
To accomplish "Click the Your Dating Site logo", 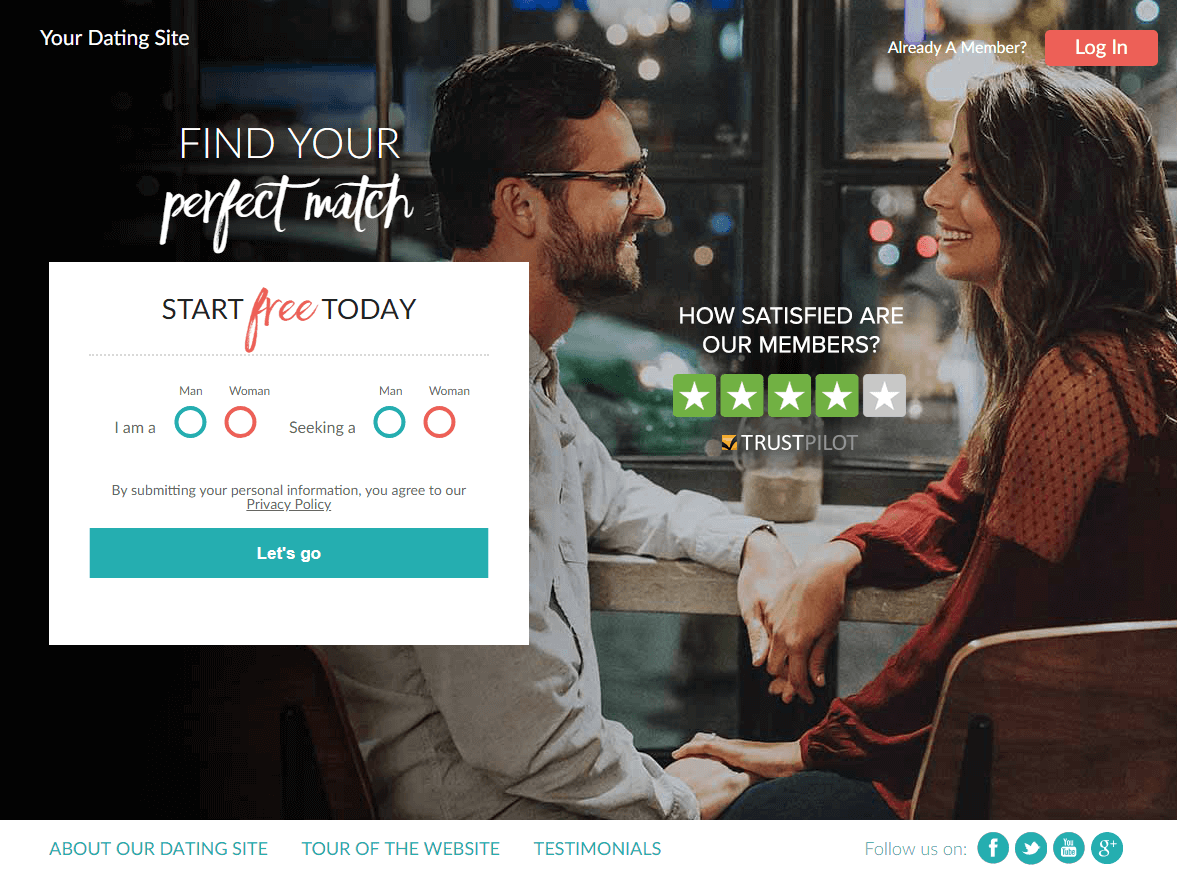I will (x=114, y=38).
